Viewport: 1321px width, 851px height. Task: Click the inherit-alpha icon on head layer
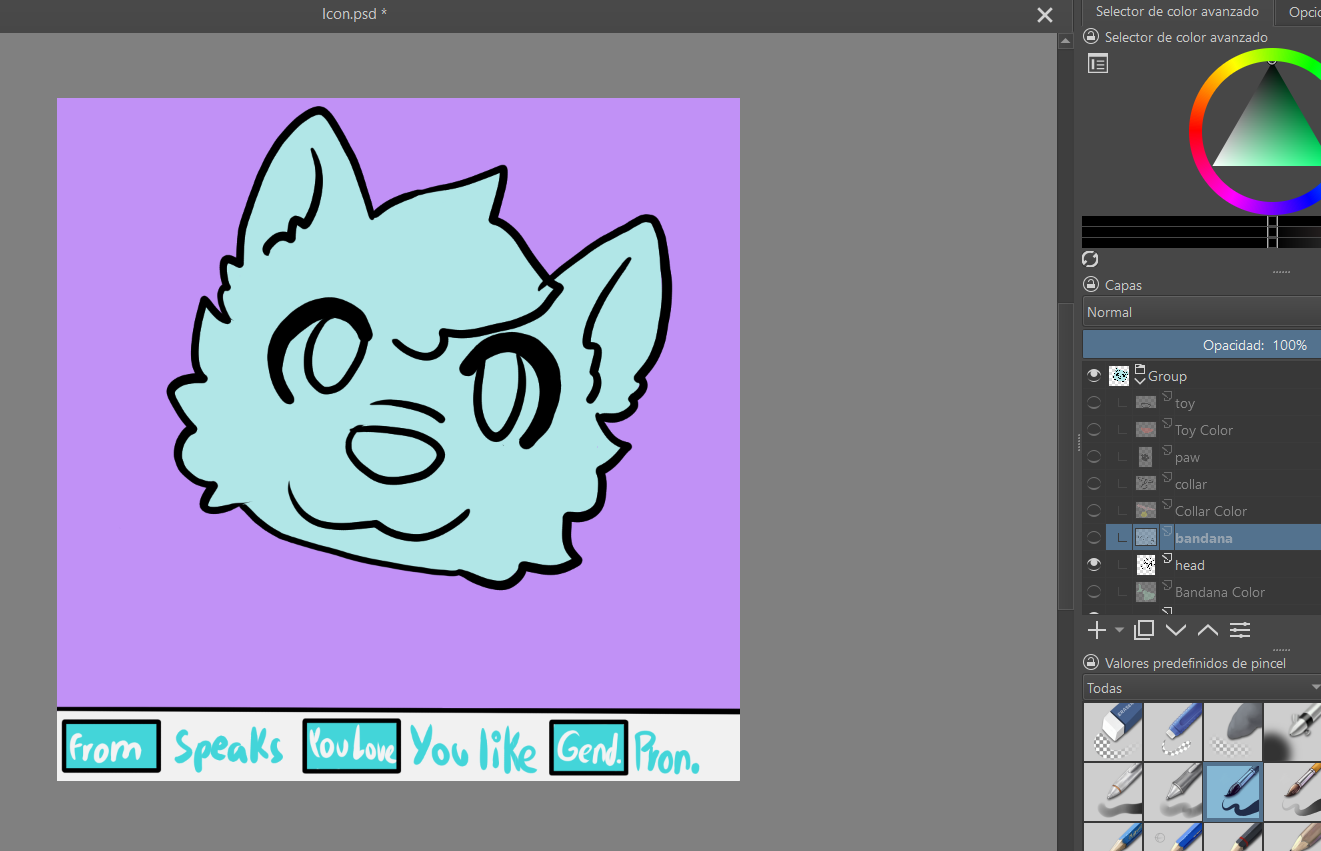[1167, 559]
